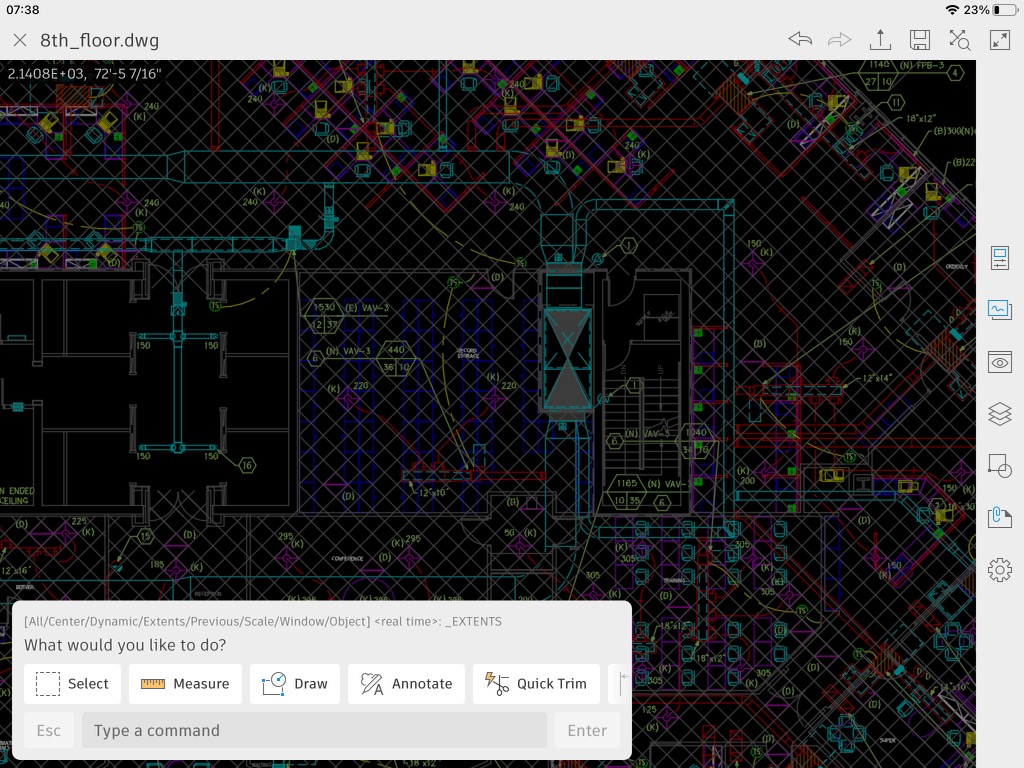Screen dimensions: 1024x768
Task: Tap the Enter button
Action: (x=587, y=730)
